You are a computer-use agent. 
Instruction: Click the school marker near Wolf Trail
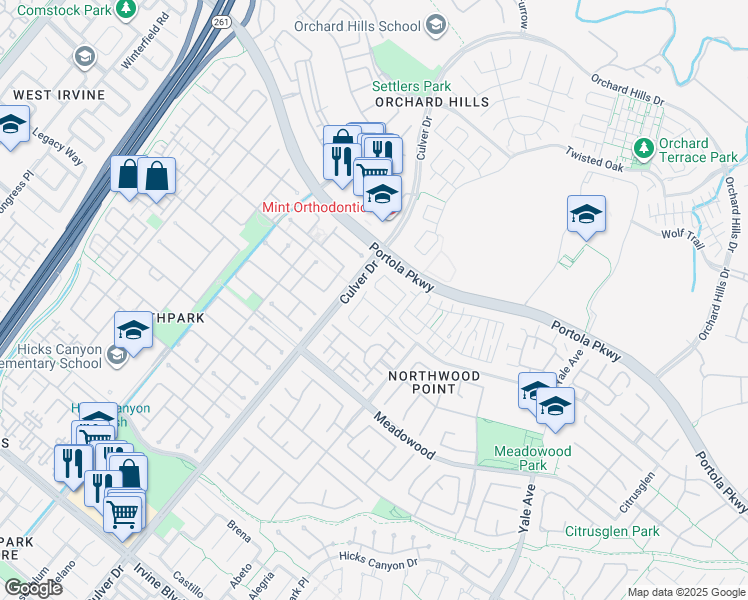coord(586,217)
